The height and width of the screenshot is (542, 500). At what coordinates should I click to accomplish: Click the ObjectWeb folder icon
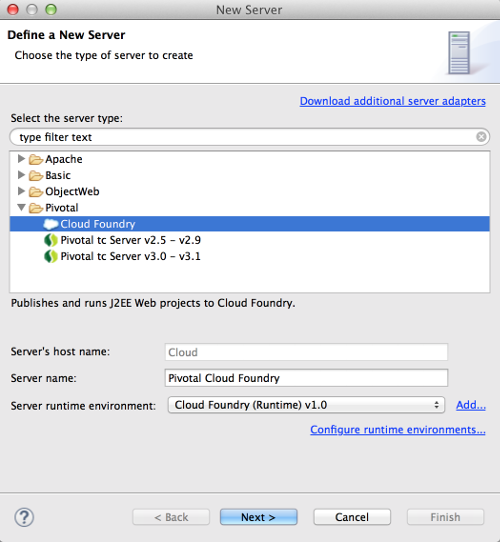pyautogui.click(x=36, y=192)
